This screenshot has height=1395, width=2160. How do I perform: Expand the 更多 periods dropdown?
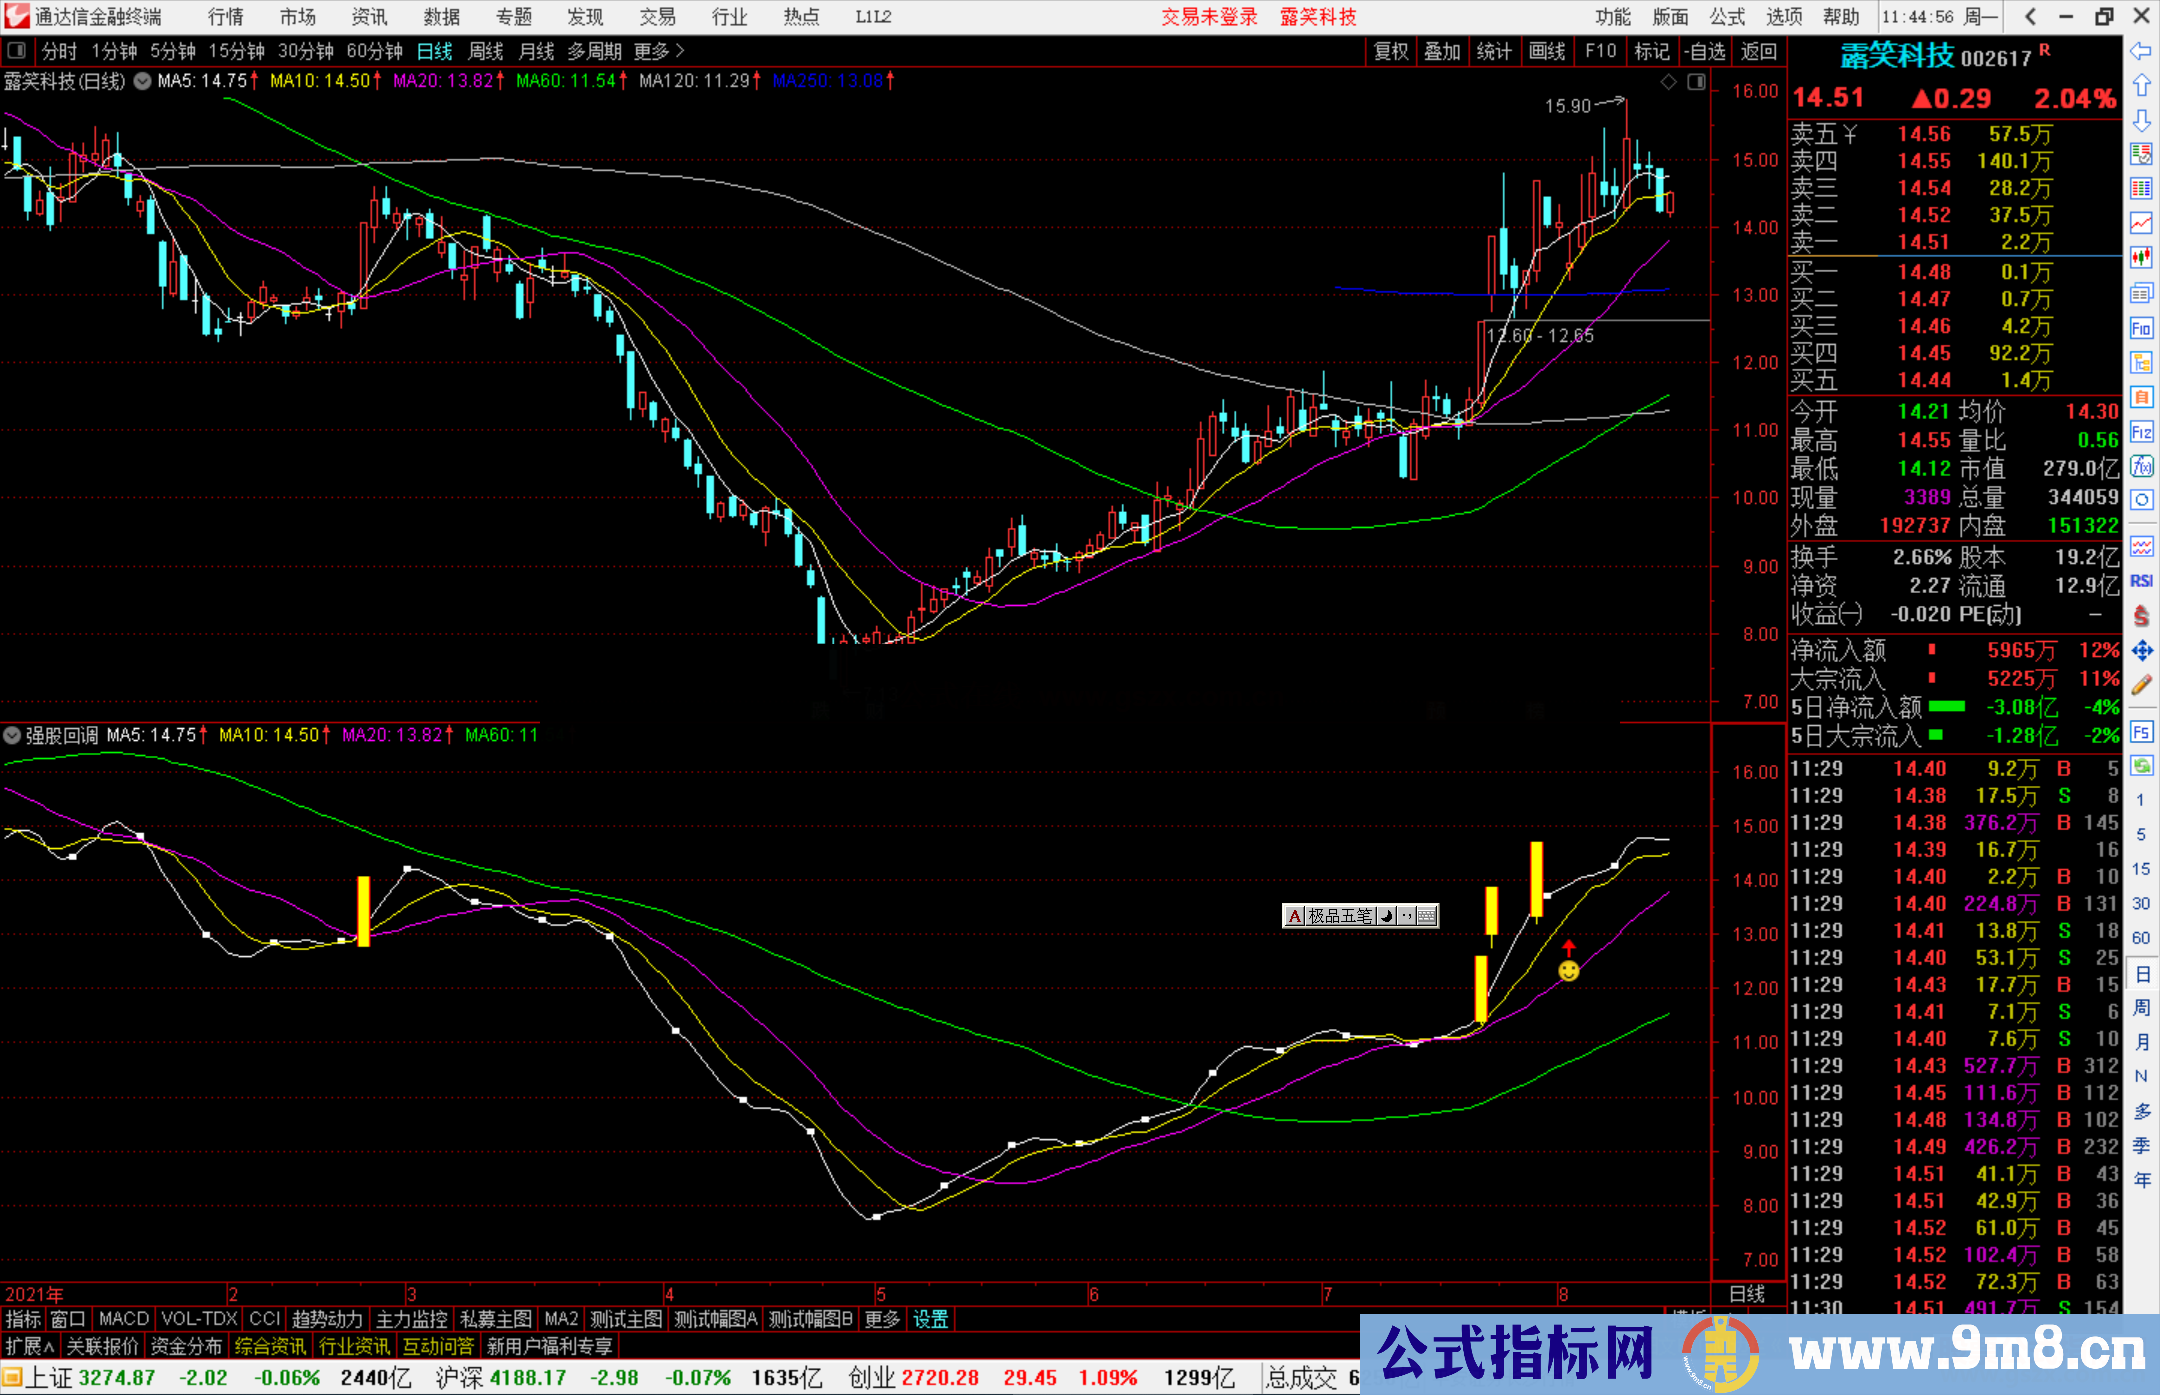tap(658, 51)
